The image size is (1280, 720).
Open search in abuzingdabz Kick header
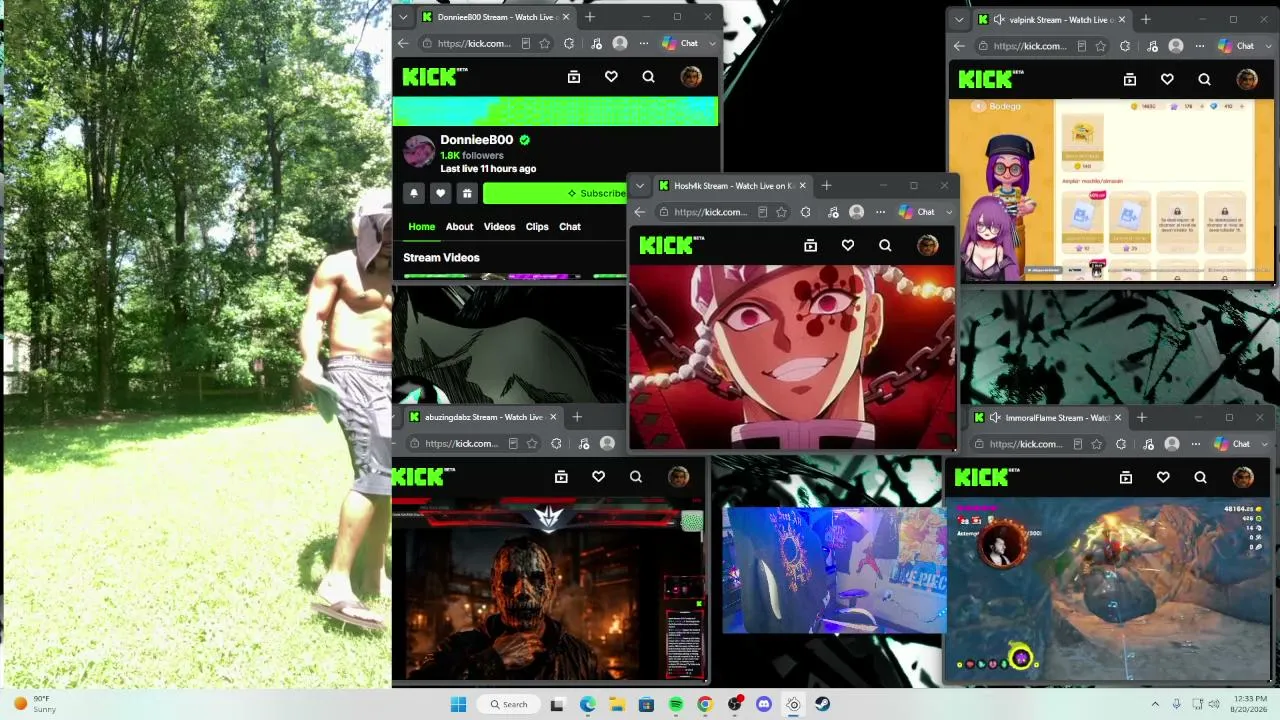tap(636, 477)
